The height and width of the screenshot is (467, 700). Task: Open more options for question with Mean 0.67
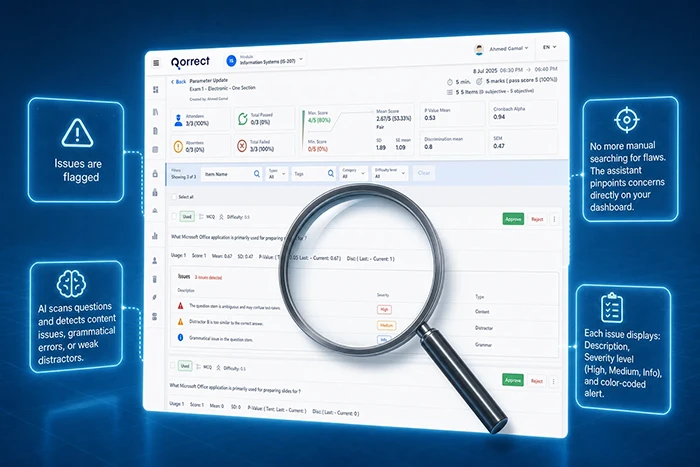554,219
